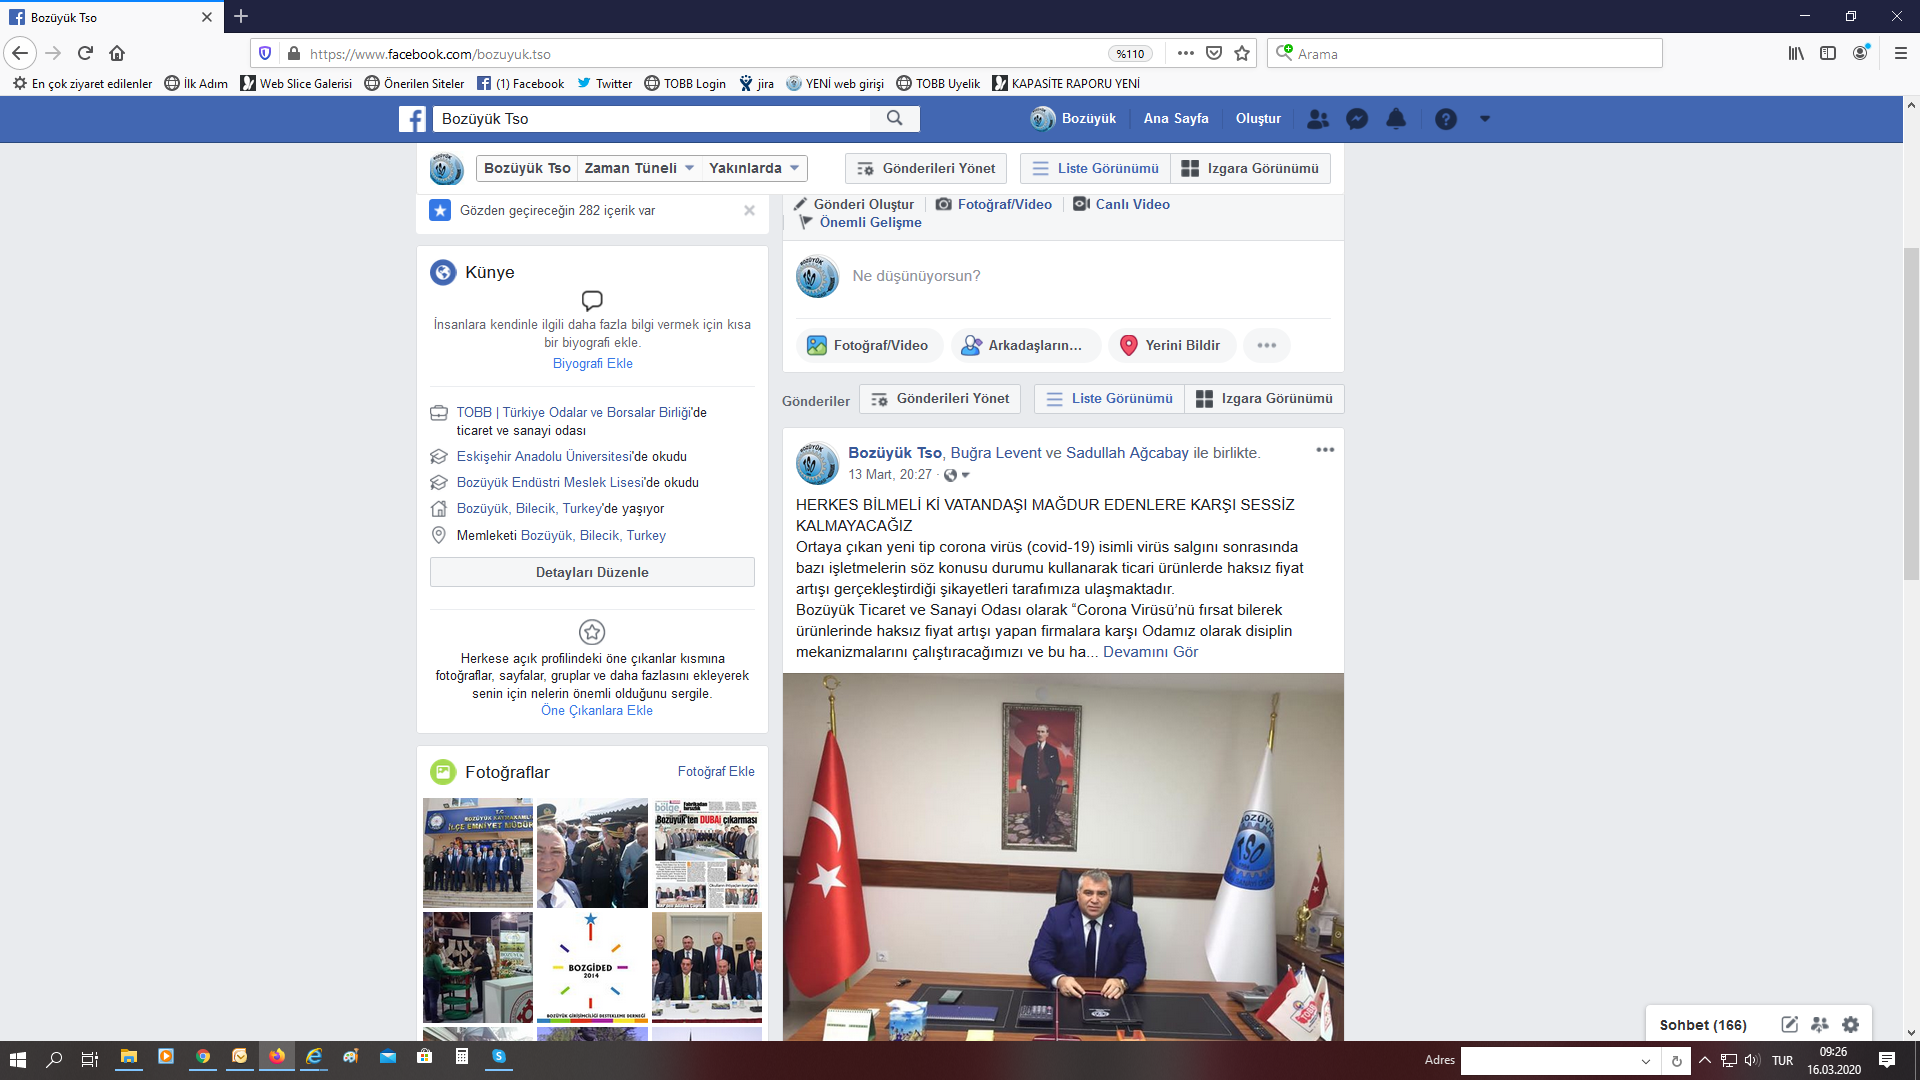Open the notifications bell icon
This screenshot has width=1920, height=1080.
1396,119
